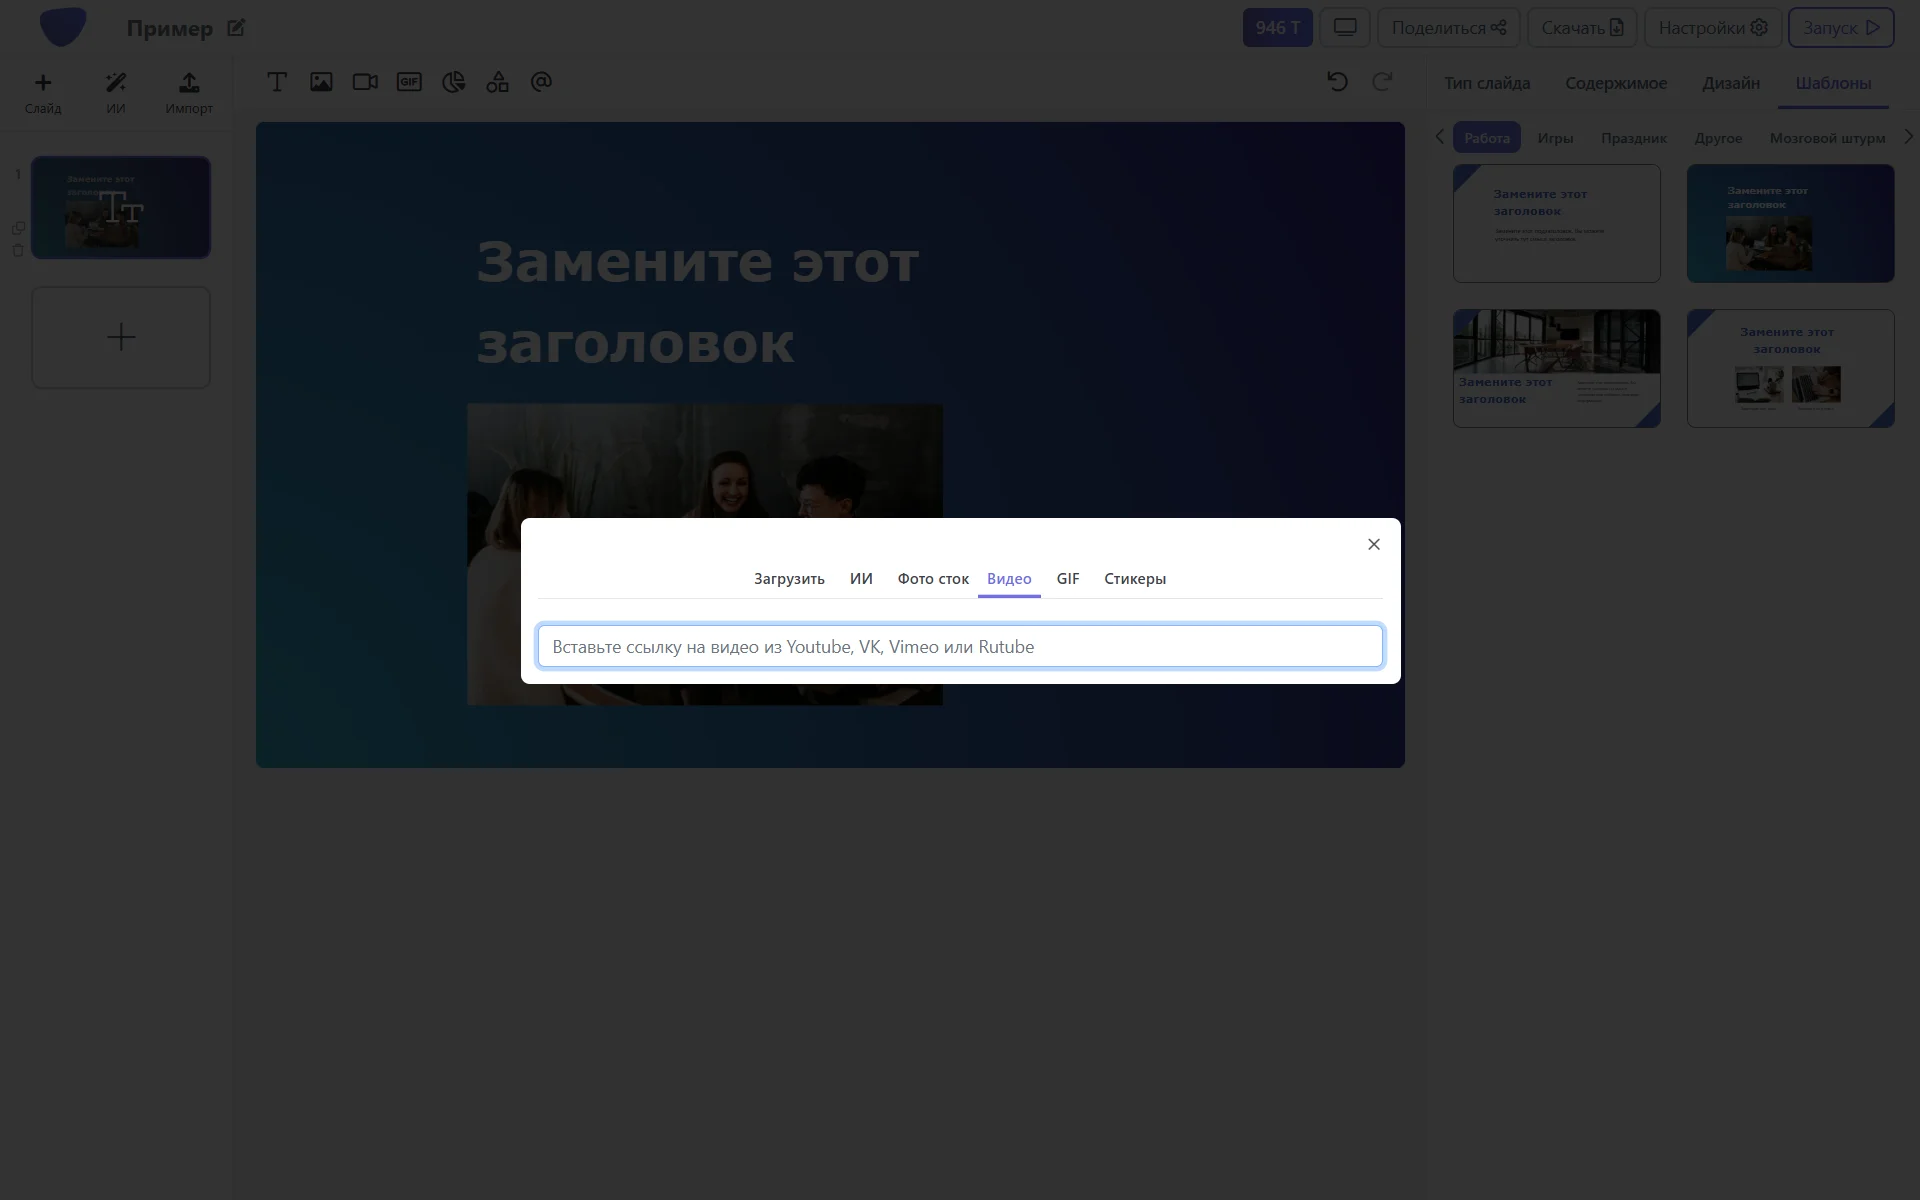The width and height of the screenshot is (1920, 1200).
Task: Select the Мозговой штурм template category
Action: pyautogui.click(x=1827, y=138)
